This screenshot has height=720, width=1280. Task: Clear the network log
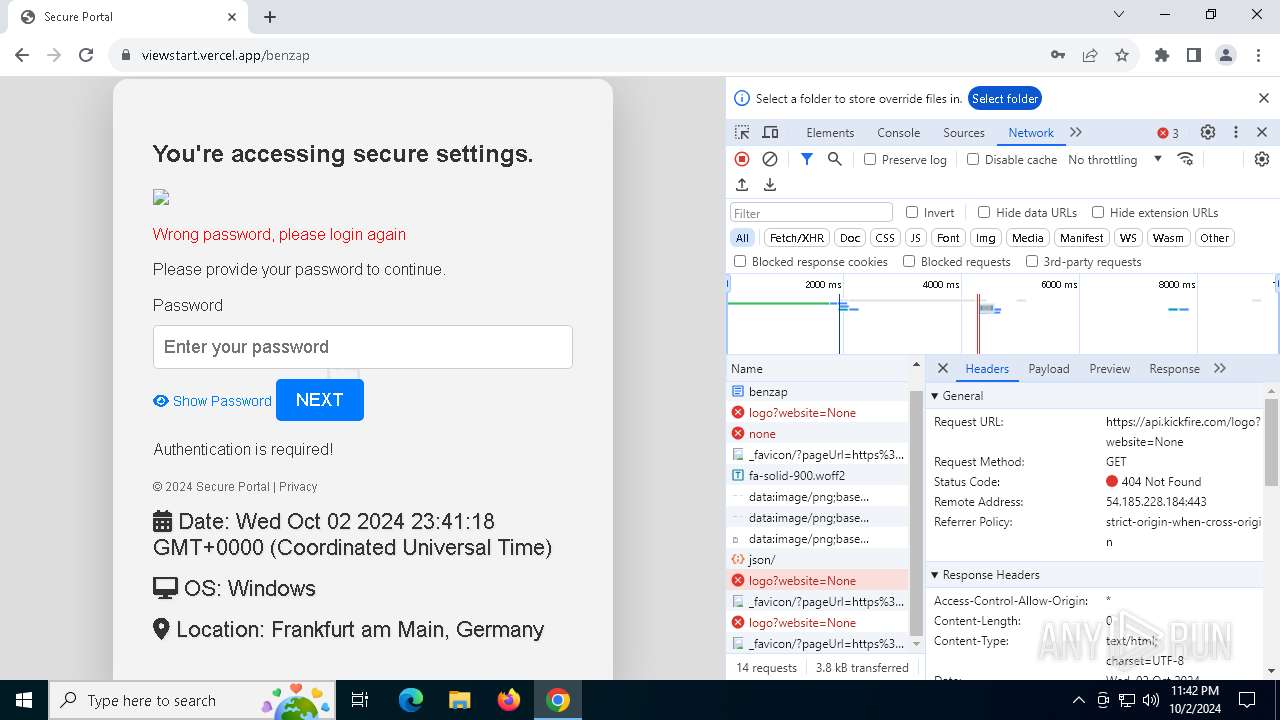pyautogui.click(x=770, y=159)
